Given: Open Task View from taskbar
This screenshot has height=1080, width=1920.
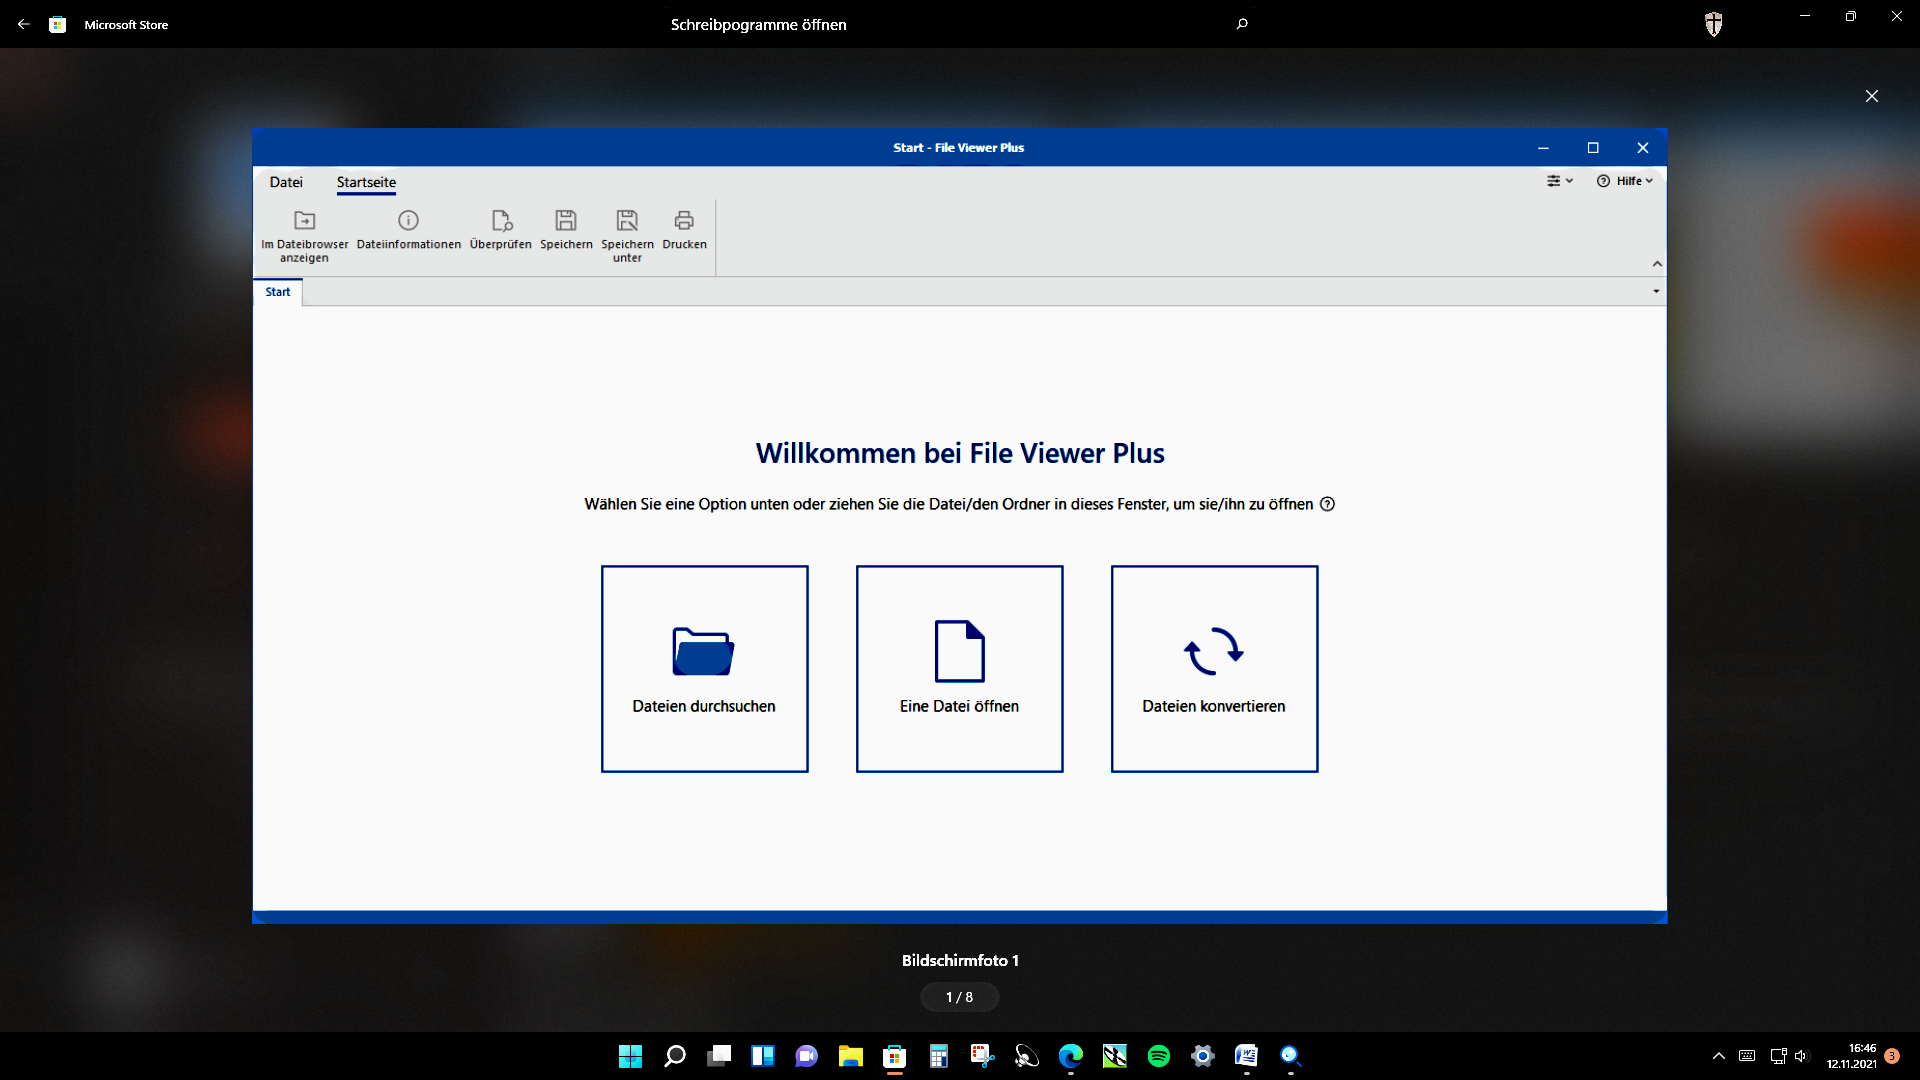Looking at the screenshot, I should click(x=719, y=1056).
